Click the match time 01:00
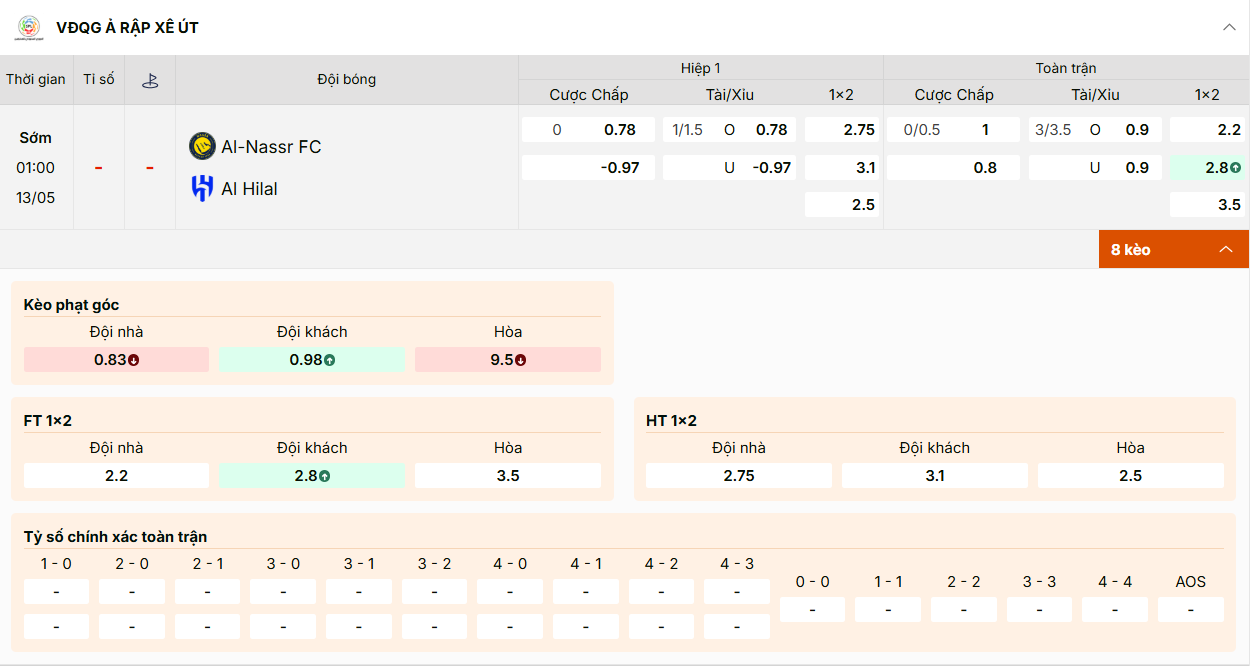 (x=36, y=168)
